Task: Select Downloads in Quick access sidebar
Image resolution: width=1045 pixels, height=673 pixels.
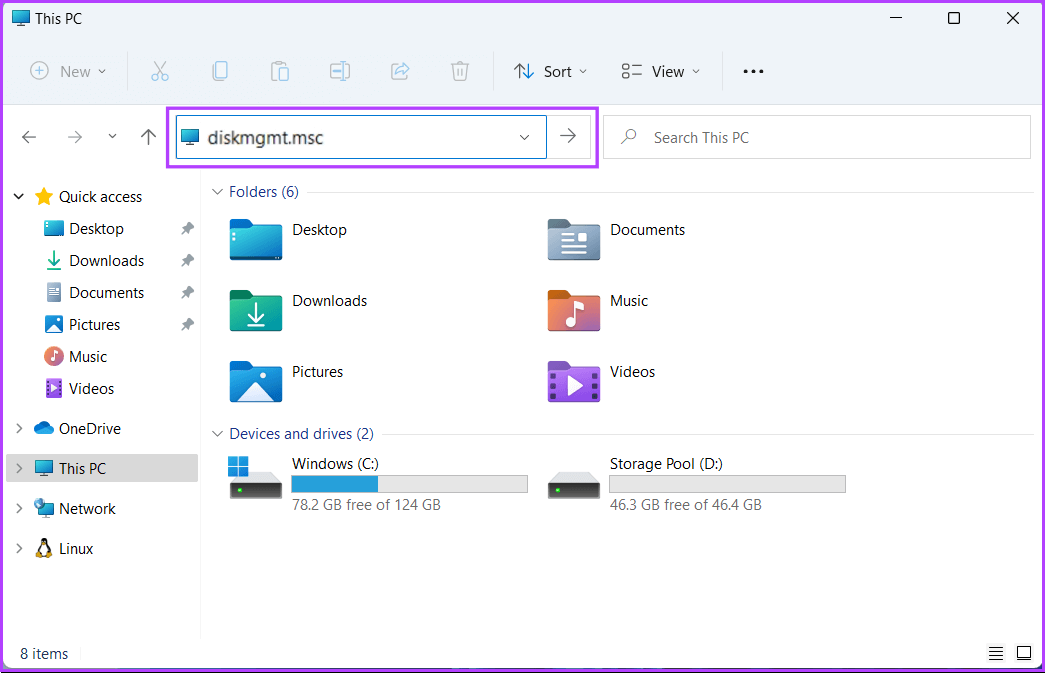Action: coord(107,261)
